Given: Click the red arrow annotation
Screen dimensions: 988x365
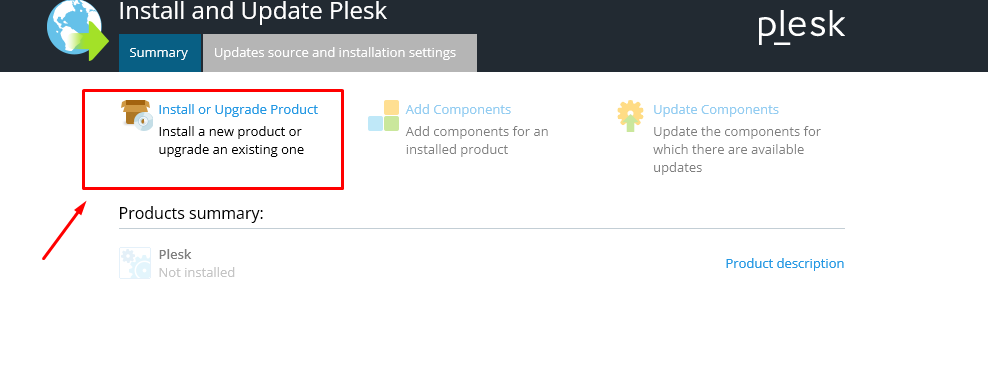Looking at the screenshot, I should [x=63, y=231].
